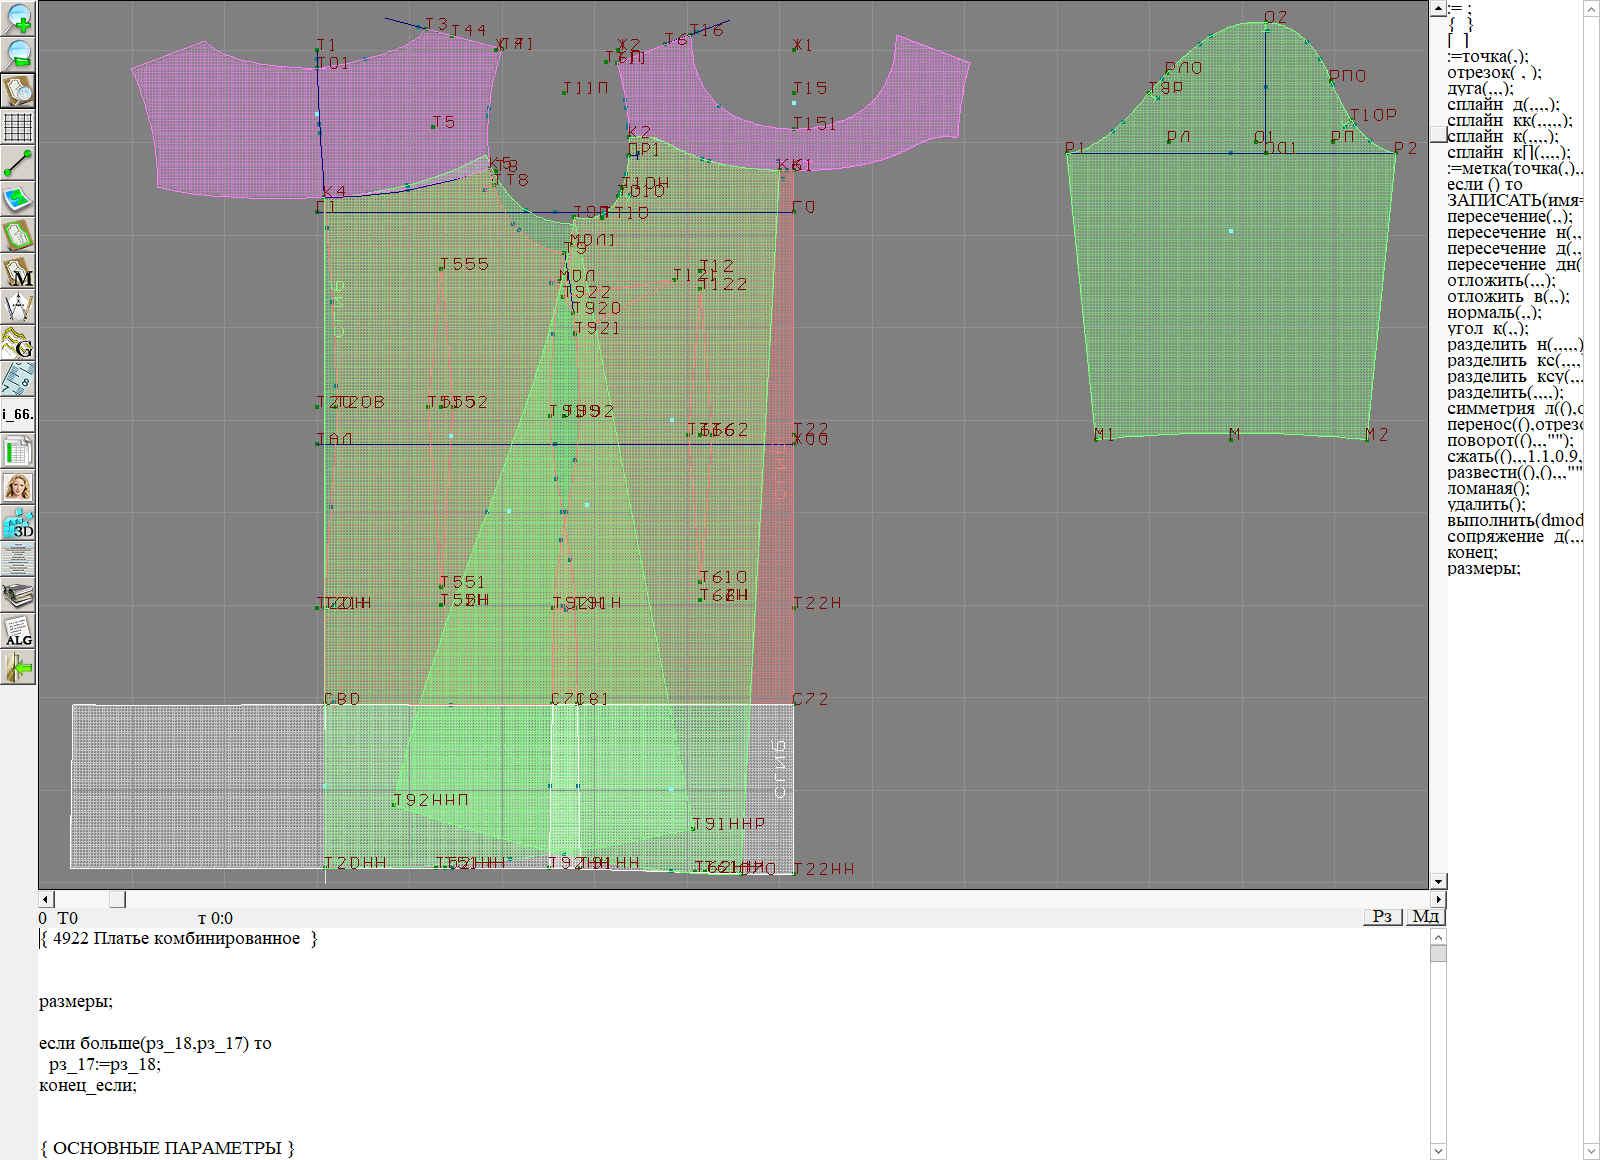Image resolution: width=1600 pixels, height=1160 pixels.
Task: Insert the 'пересечение(.,);' command from list
Action: pos(1509,217)
